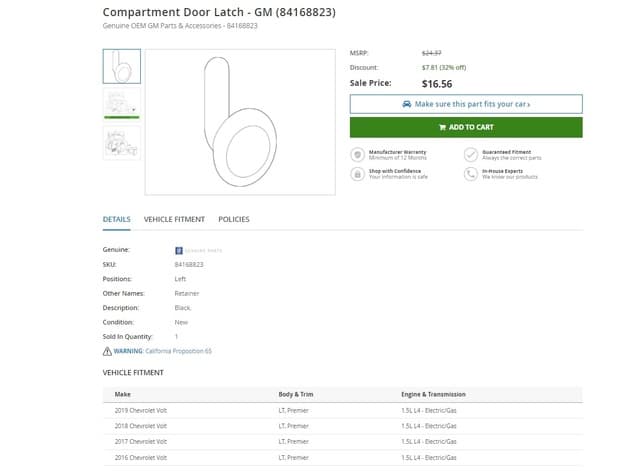Image resolution: width=628 pixels, height=472 pixels.
Task: Add the door latch to cart
Action: pyautogui.click(x=466, y=127)
